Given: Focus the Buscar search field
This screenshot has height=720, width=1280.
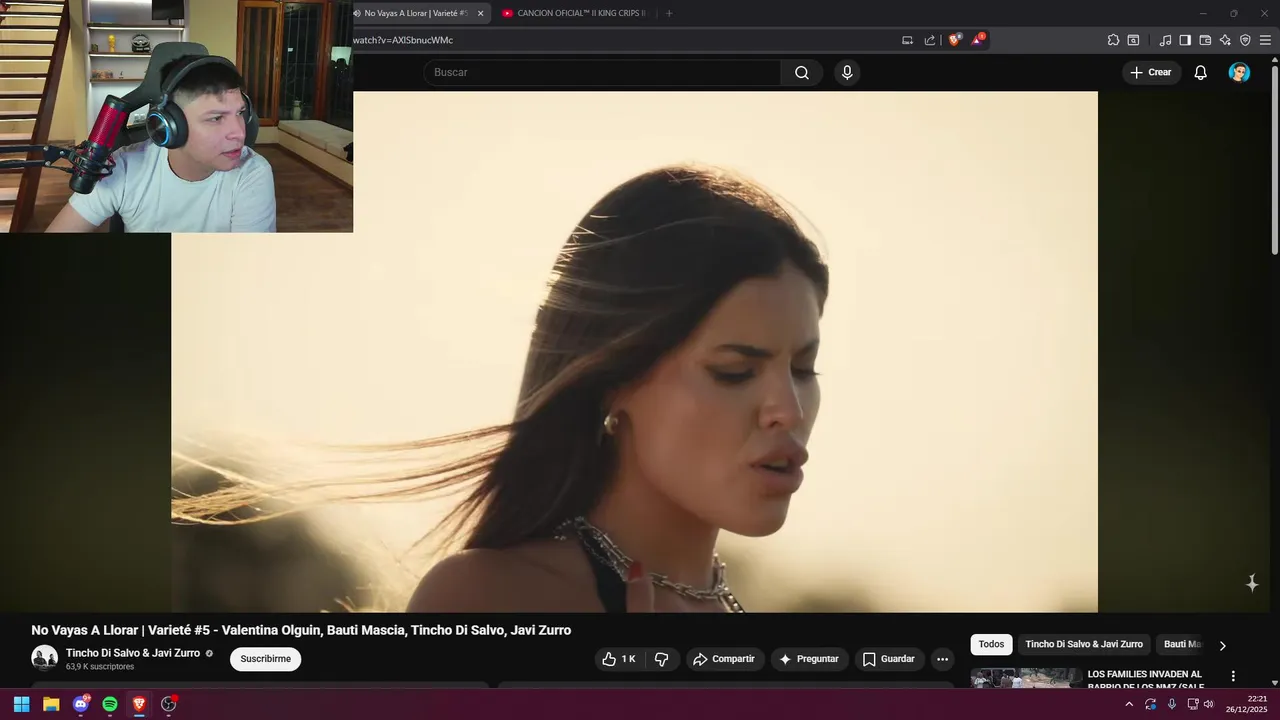Looking at the screenshot, I should pyautogui.click(x=602, y=72).
